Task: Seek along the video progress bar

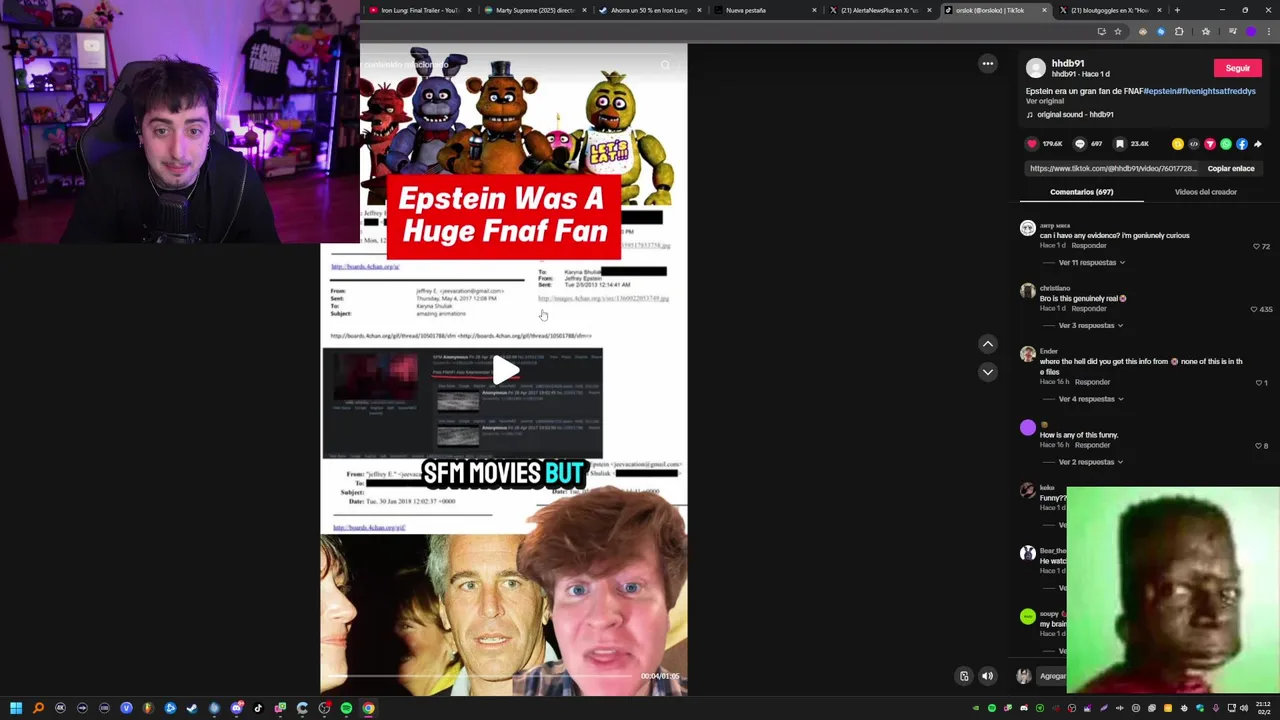Action: click(480, 676)
